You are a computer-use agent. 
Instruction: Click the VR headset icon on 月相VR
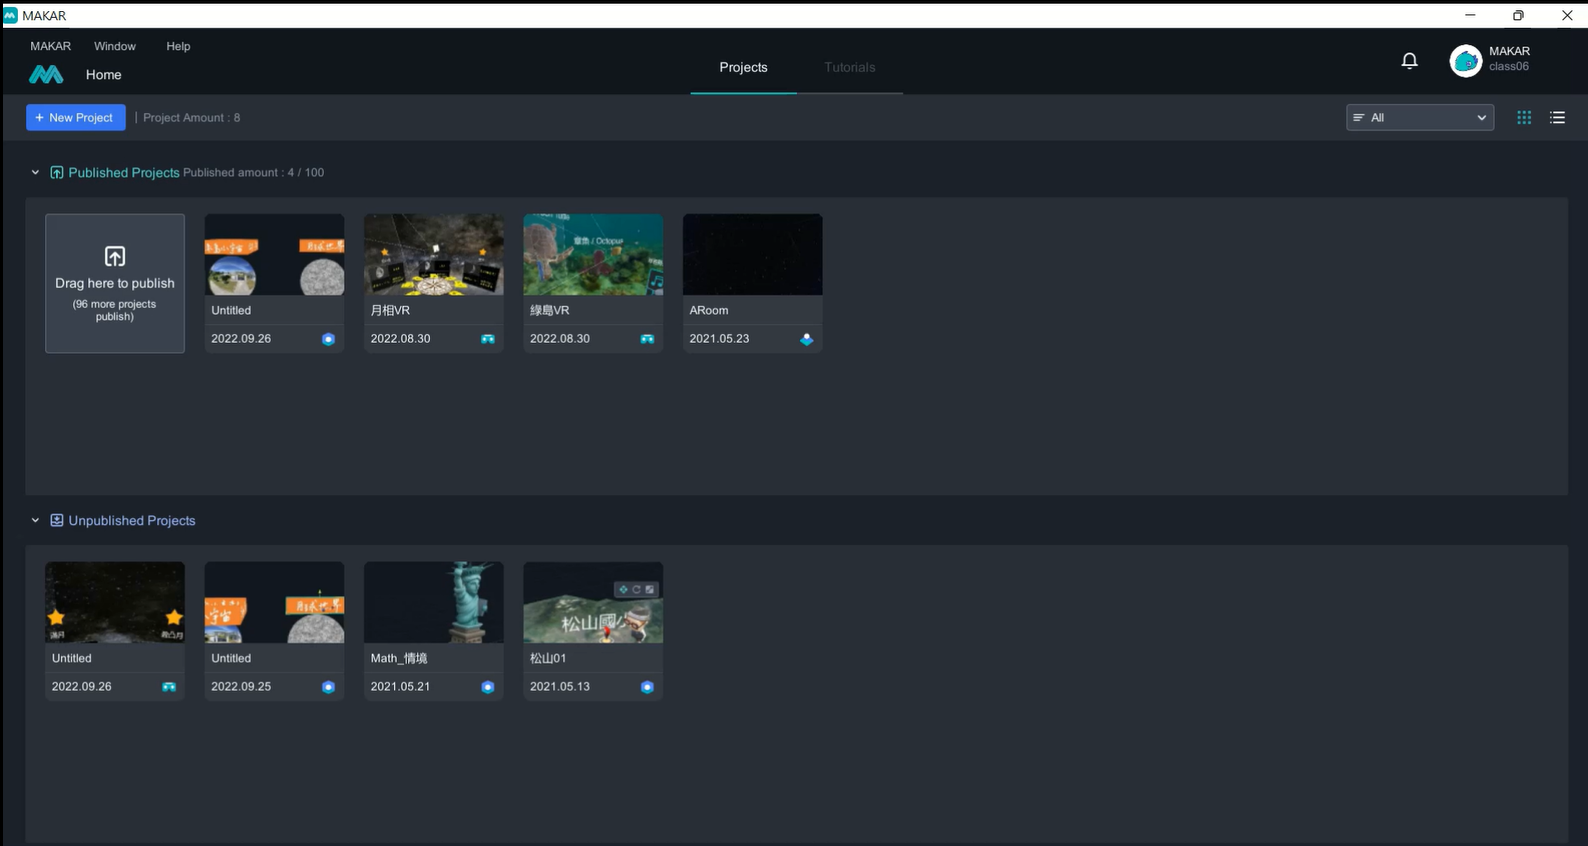tap(488, 339)
